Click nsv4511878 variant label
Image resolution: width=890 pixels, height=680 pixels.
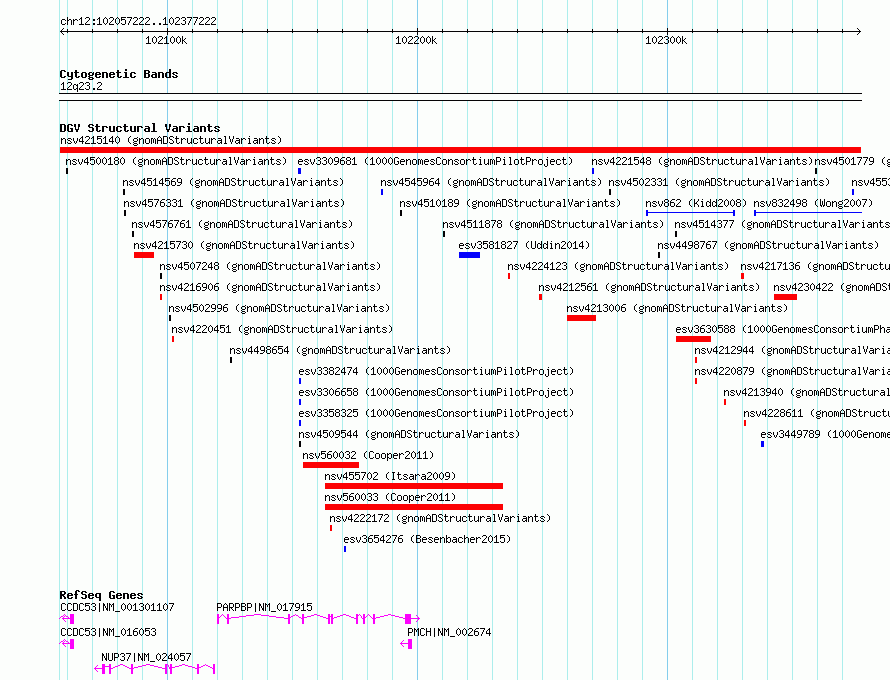[x=553, y=224]
